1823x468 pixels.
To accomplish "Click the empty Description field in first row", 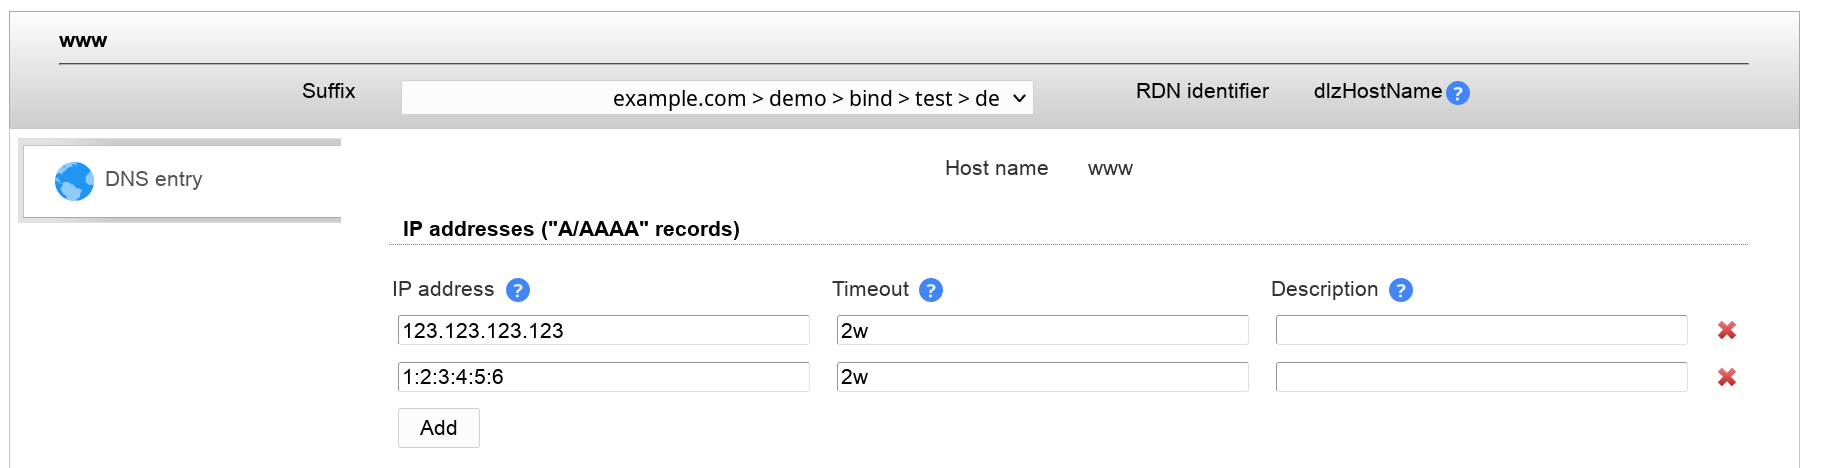I will click(1481, 330).
